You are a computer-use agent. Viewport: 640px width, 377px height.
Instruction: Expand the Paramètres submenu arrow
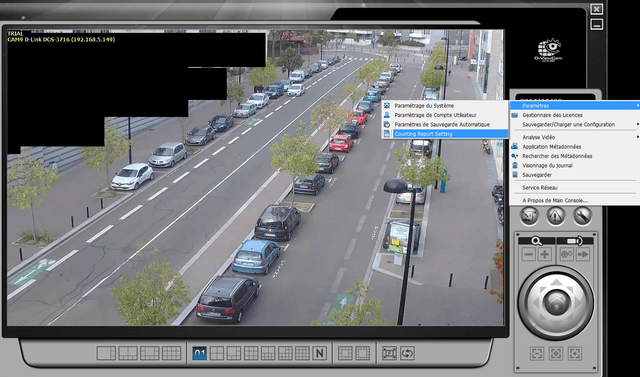(x=638, y=106)
